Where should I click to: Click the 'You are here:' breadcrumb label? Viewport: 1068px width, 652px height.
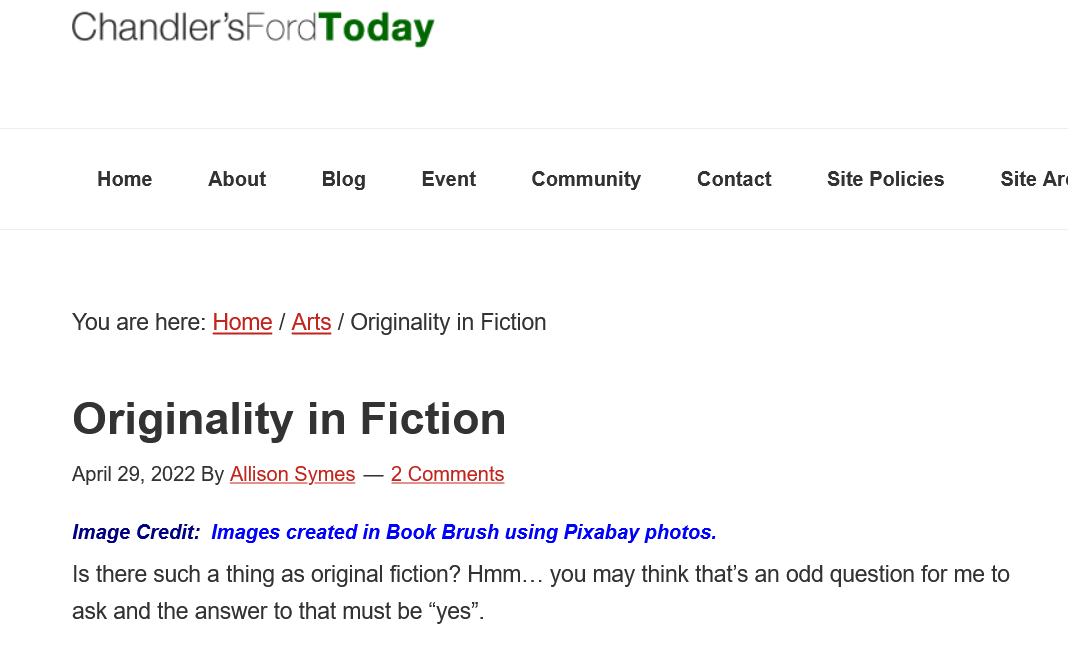(x=139, y=322)
